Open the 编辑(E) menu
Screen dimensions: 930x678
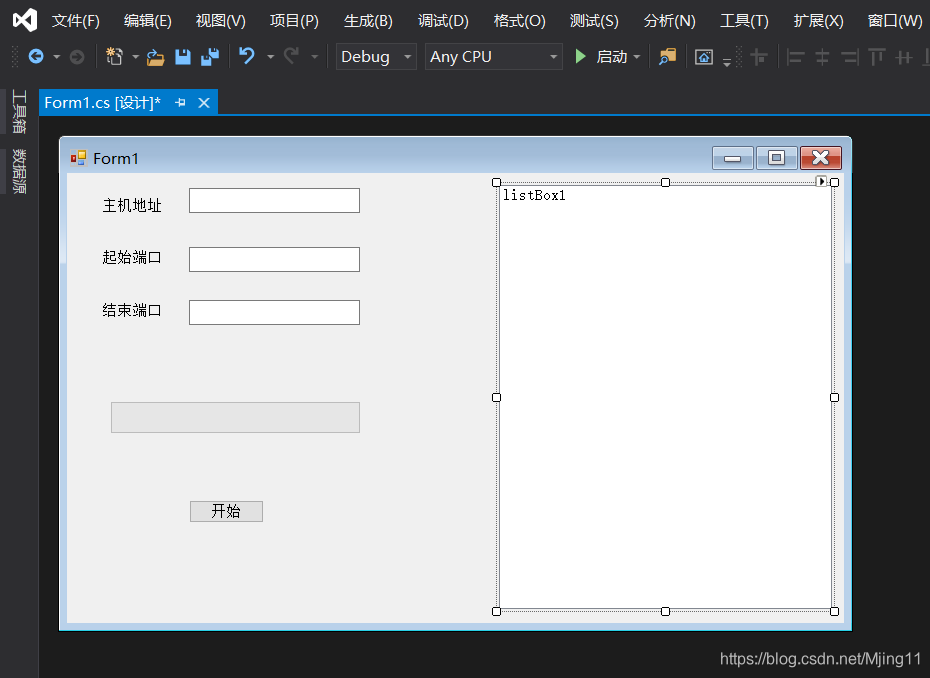pyautogui.click(x=148, y=21)
